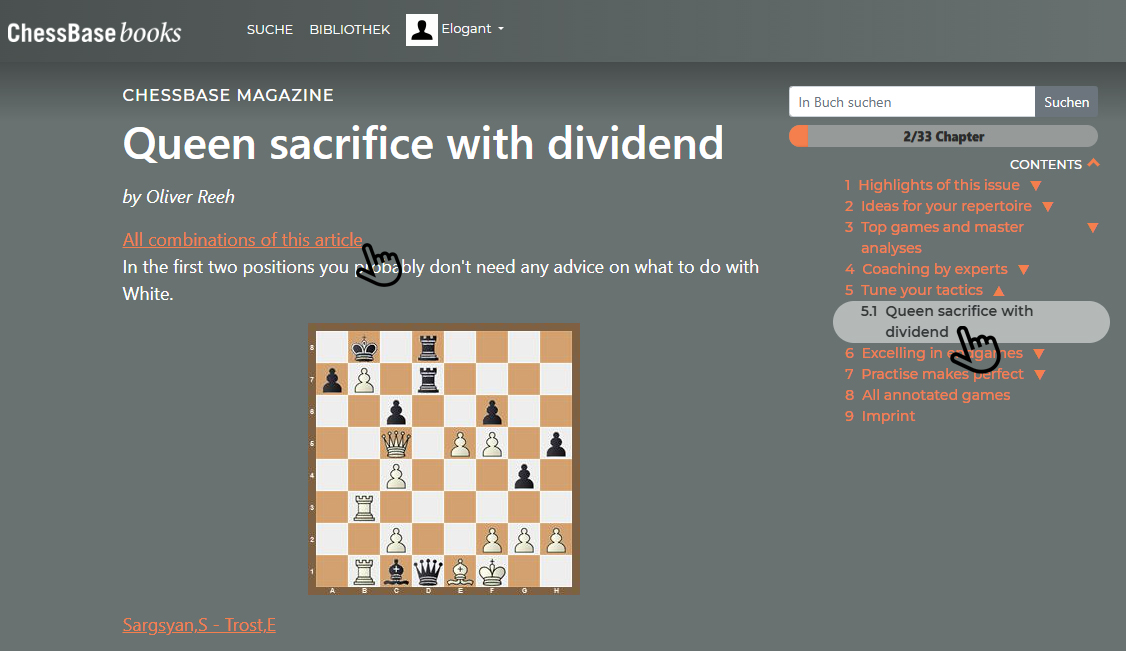
Task: Click the black queen on the bottom rank
Action: click(x=428, y=572)
